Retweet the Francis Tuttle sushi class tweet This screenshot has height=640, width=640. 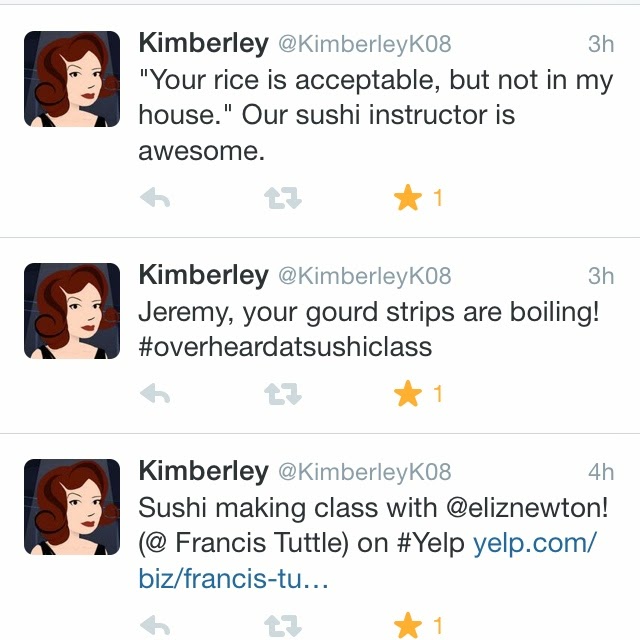(281, 627)
